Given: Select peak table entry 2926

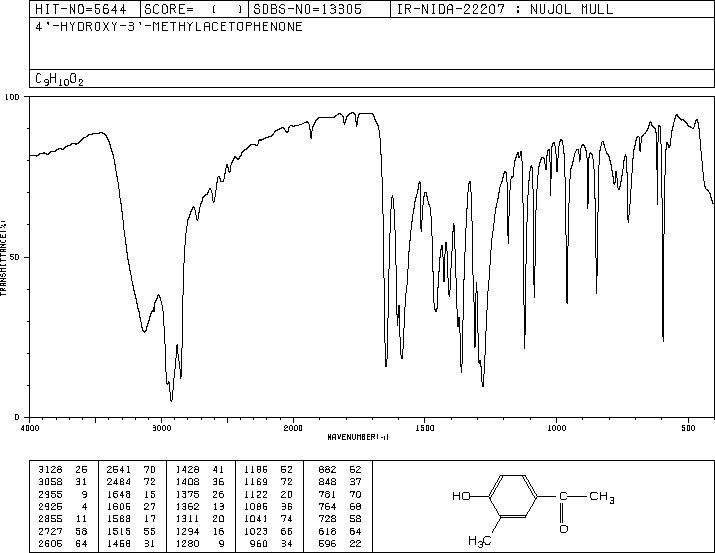Looking at the screenshot, I should coord(50,506).
